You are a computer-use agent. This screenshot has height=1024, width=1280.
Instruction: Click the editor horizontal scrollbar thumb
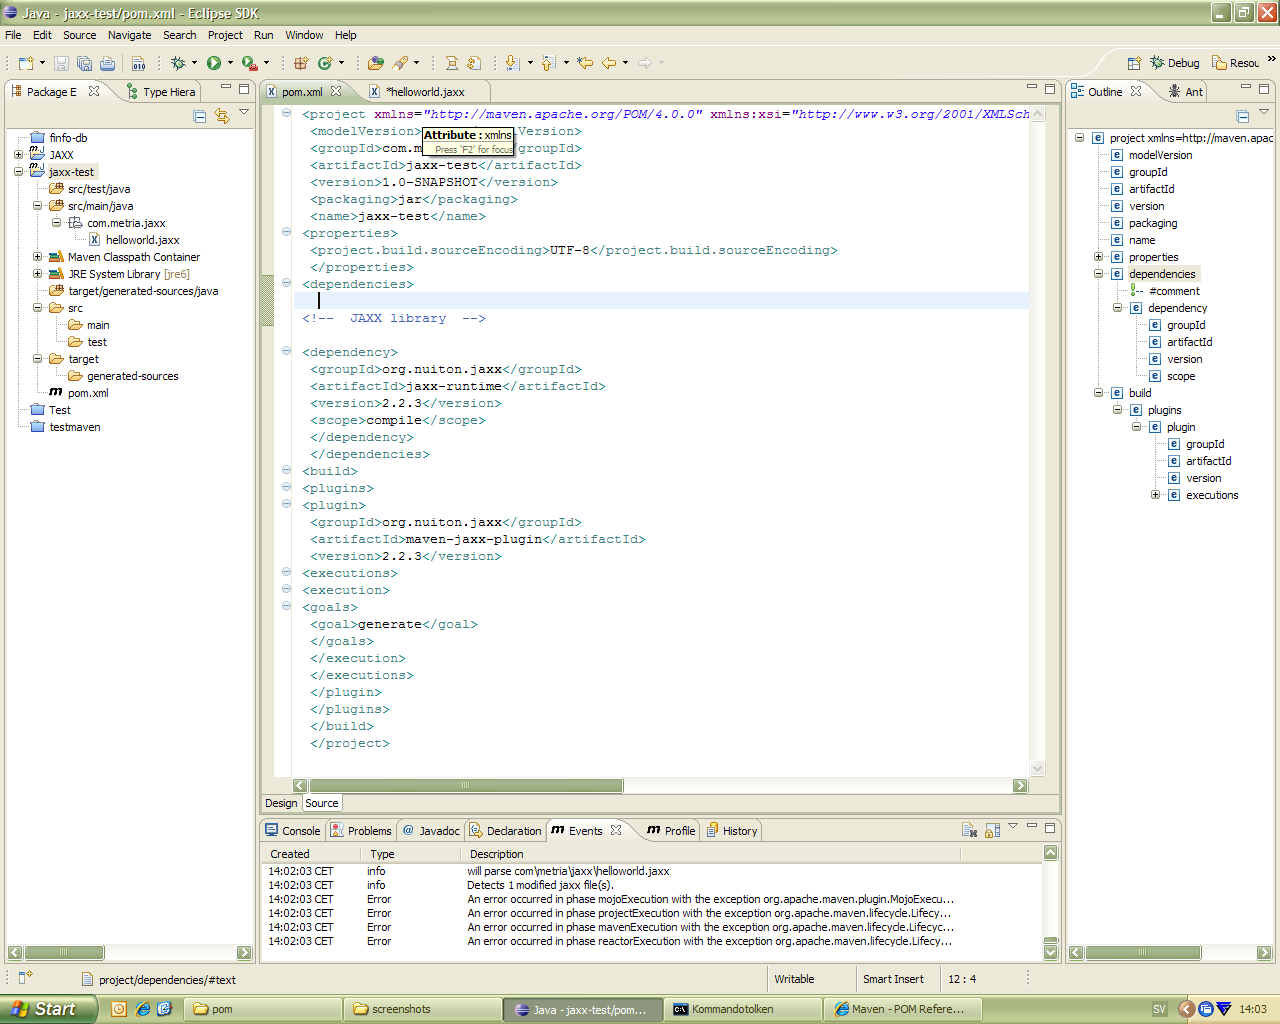[x=466, y=785]
